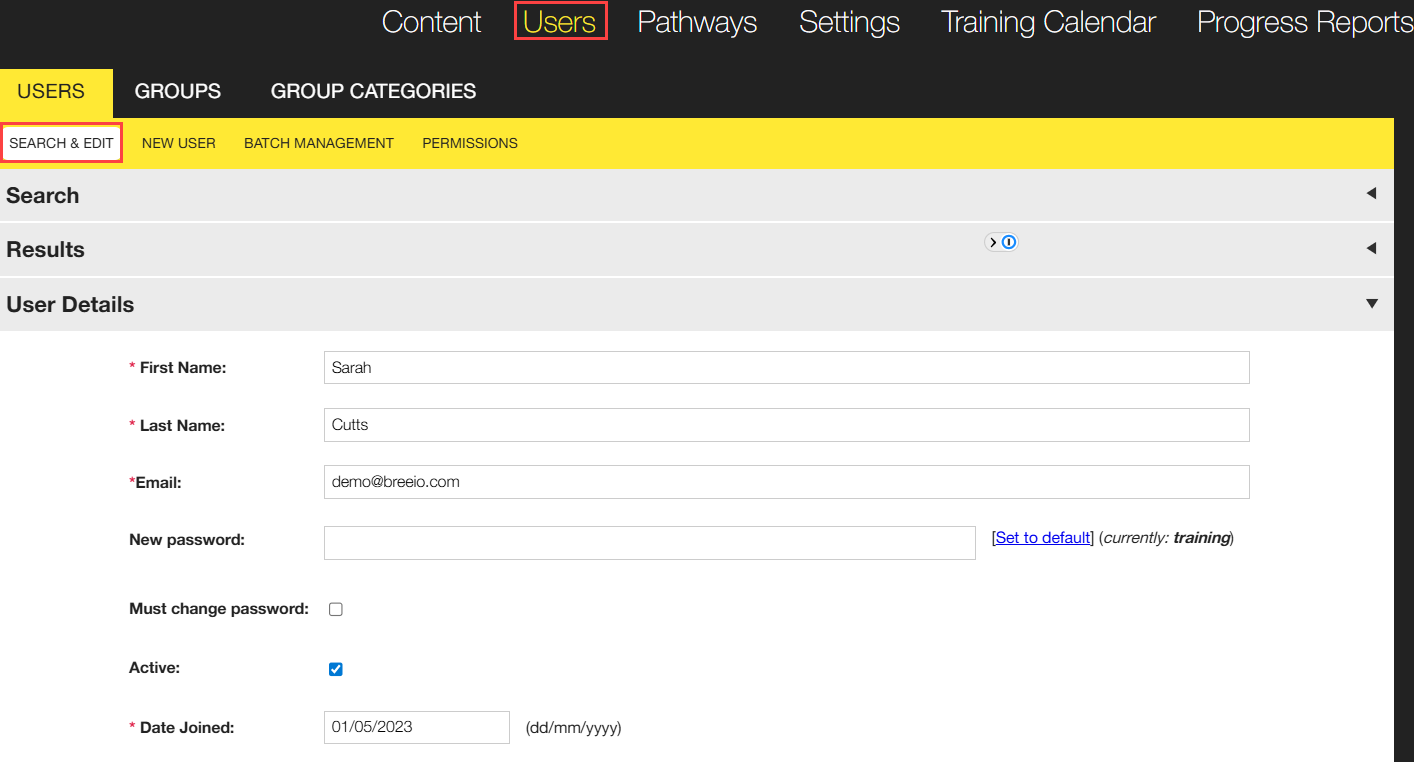Switch to the Groups tab
The height and width of the screenshot is (762, 1414).
pos(178,91)
